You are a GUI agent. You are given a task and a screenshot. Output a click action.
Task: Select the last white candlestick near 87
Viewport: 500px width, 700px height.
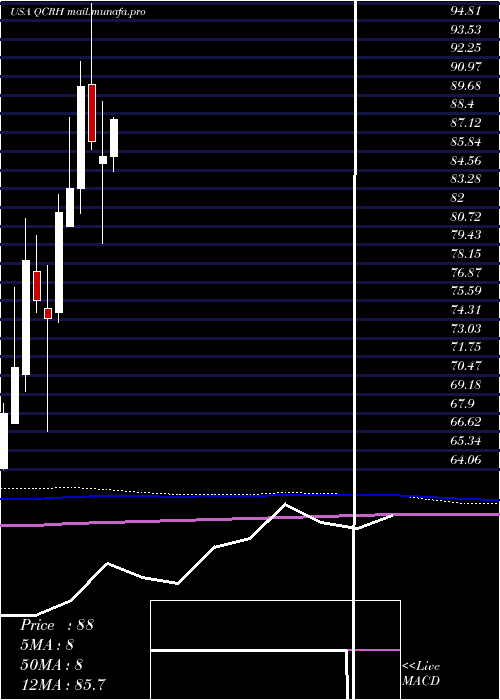[x=114, y=138]
